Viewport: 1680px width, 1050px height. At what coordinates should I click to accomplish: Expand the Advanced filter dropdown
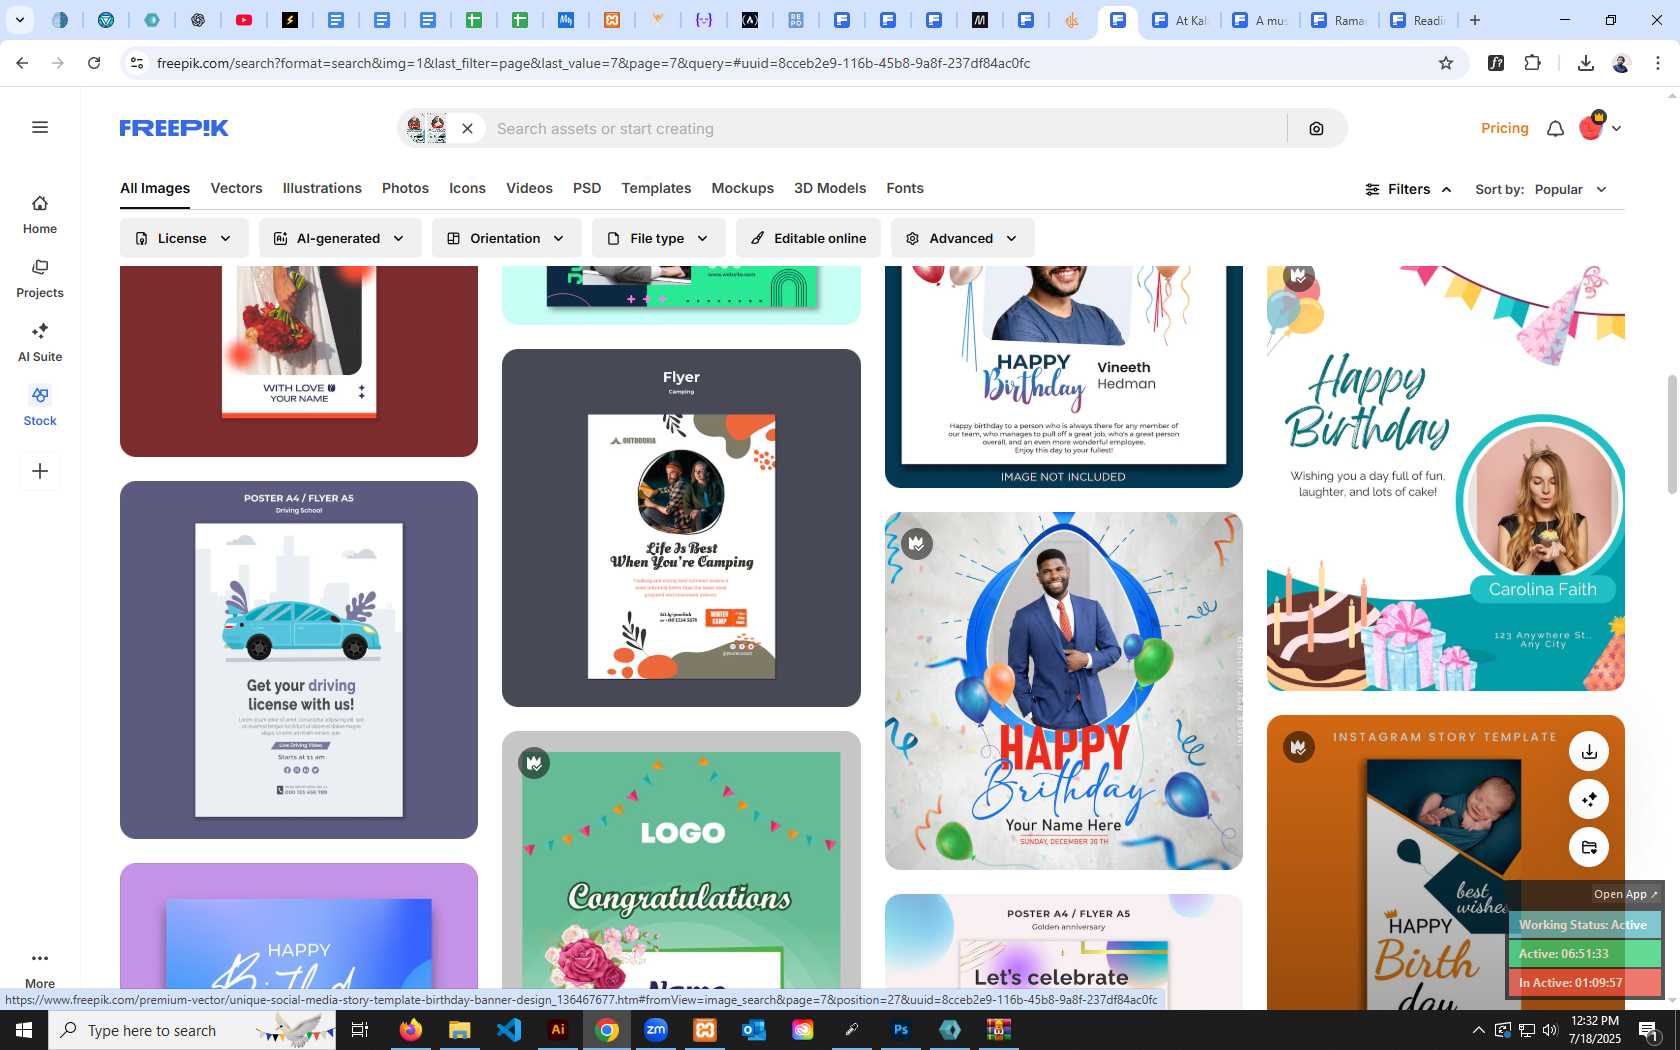pyautogui.click(x=962, y=238)
